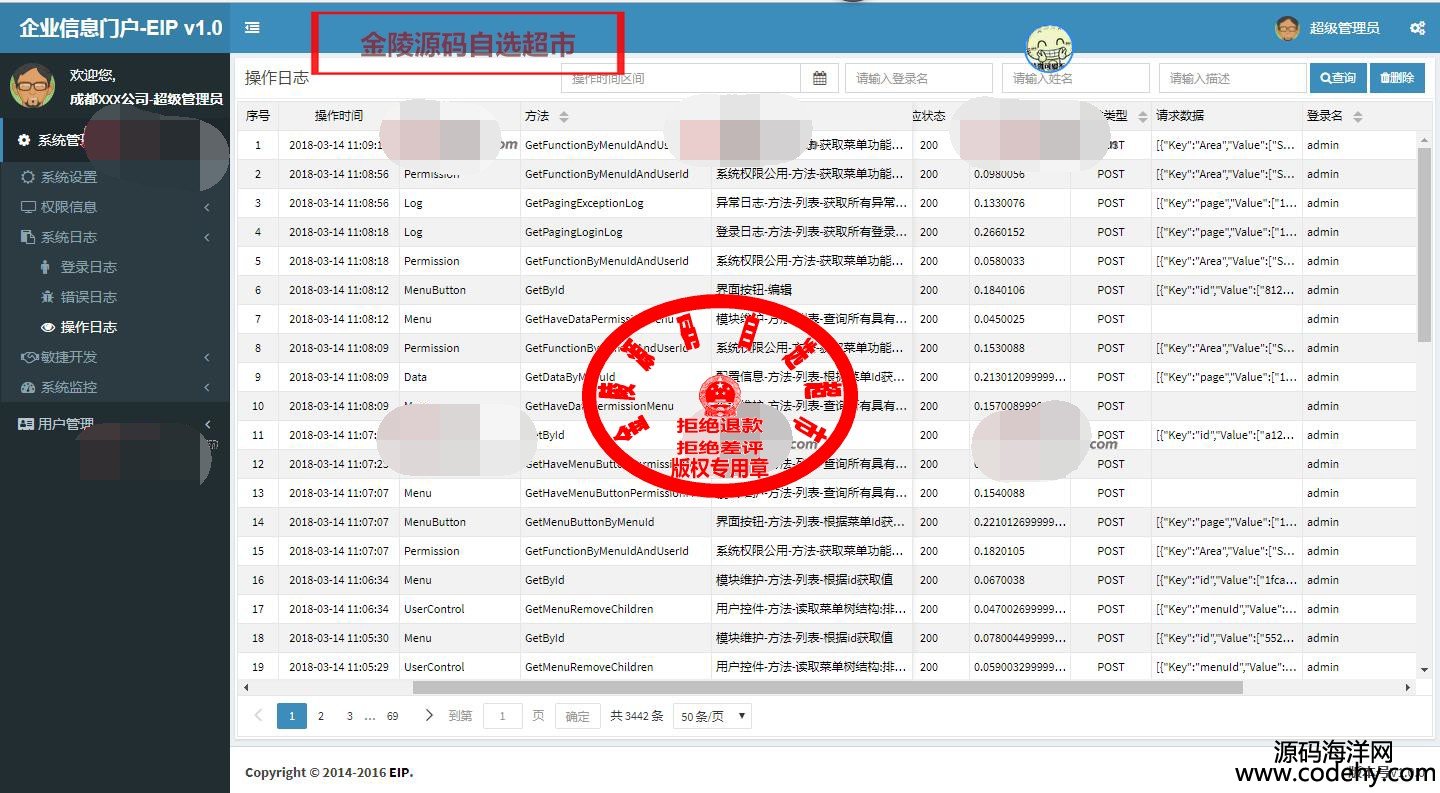Click the hamburger menu collapse icon
Viewport: 1440px width, 793px height.
pos(252,28)
